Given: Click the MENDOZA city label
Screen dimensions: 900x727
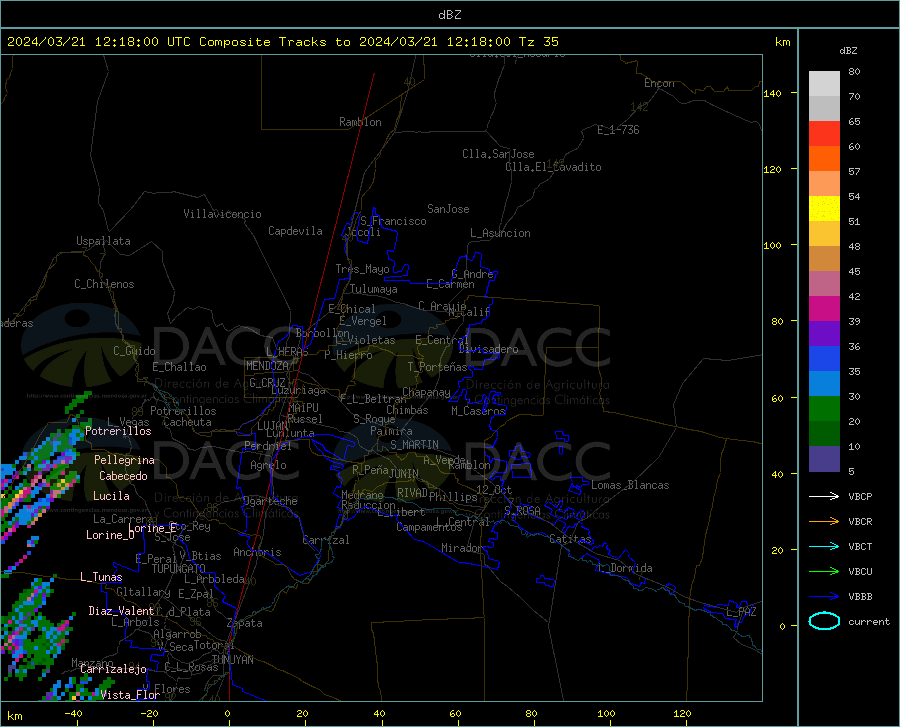Looking at the screenshot, I should tap(267, 366).
